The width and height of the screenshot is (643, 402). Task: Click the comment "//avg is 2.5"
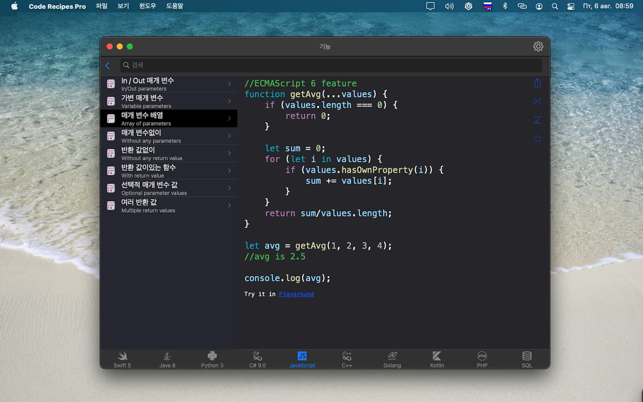(275, 257)
